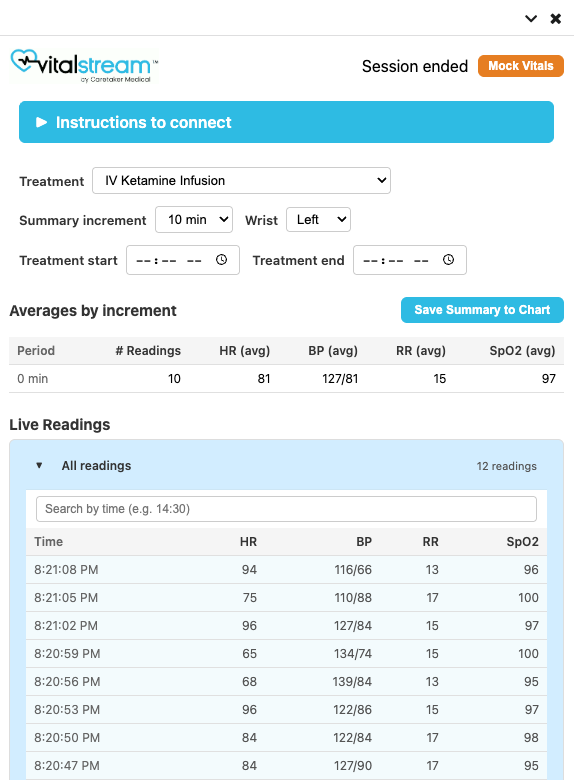Click the Time column header in Live Readings
Image resolution: width=574 pixels, height=780 pixels.
49,542
